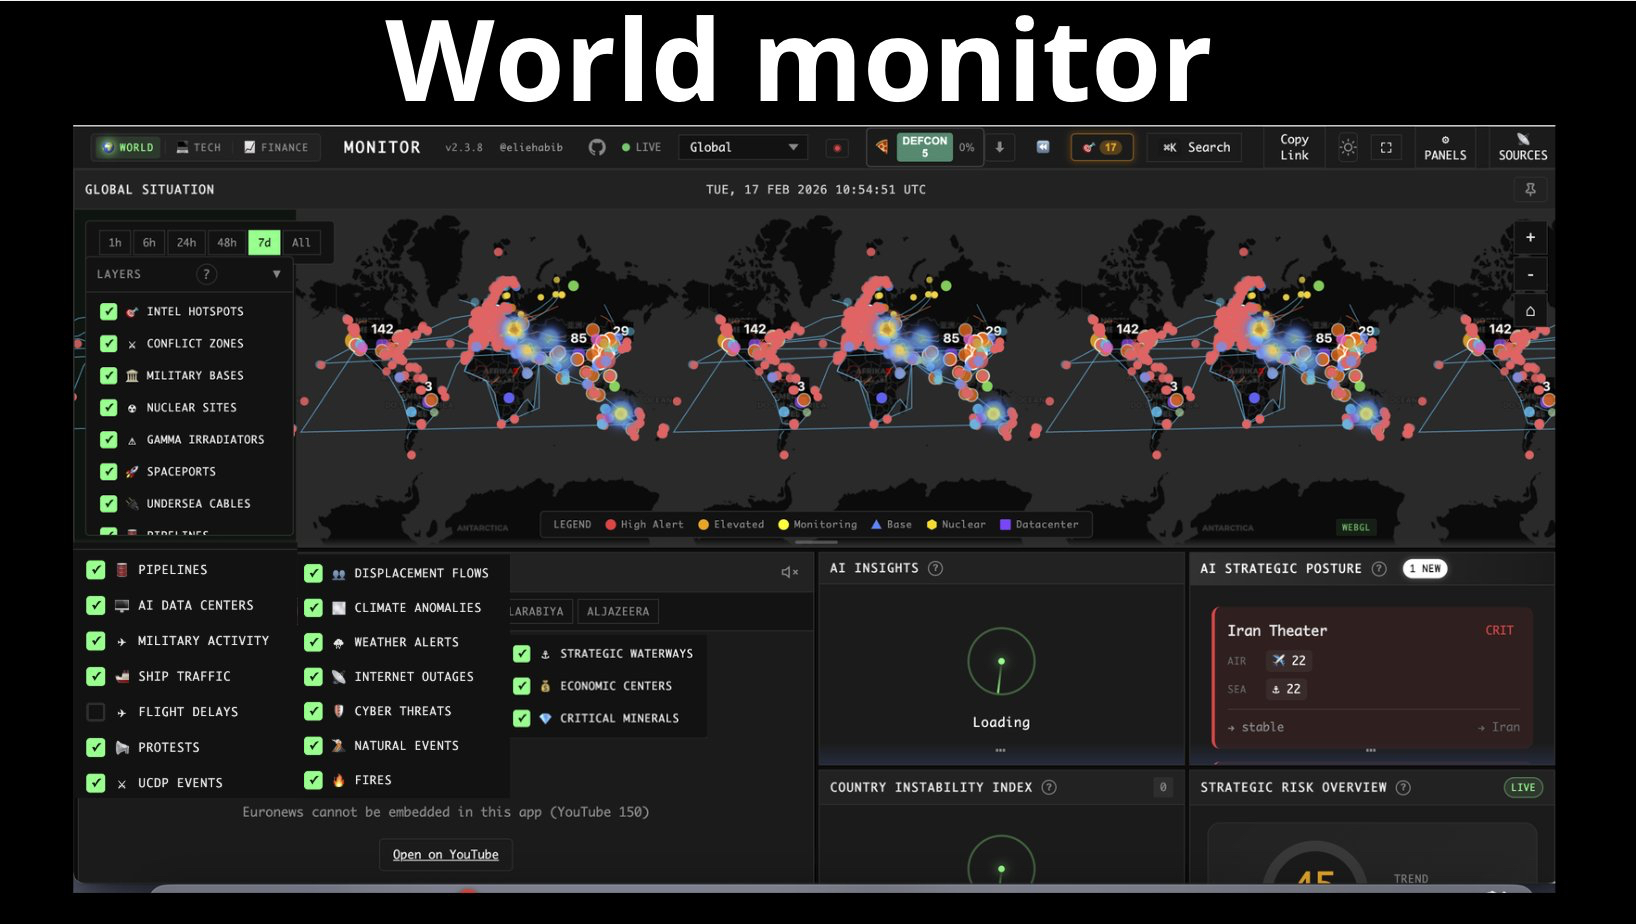
Task: Switch to the Finance tab
Action: click(x=276, y=147)
